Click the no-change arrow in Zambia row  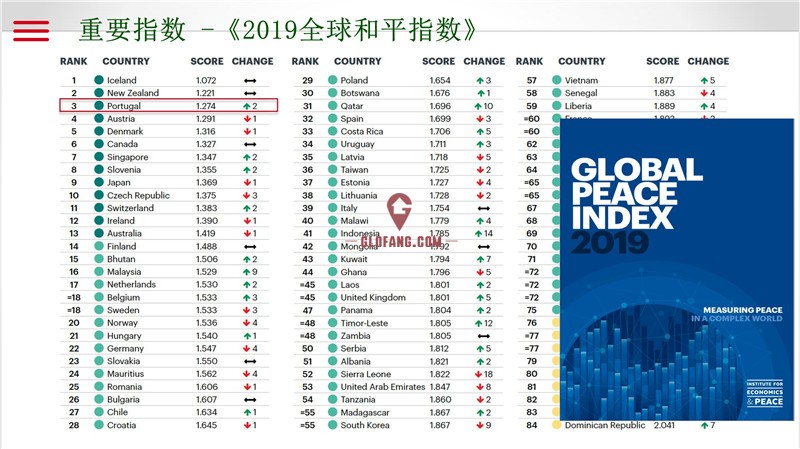pyautogui.click(x=484, y=336)
